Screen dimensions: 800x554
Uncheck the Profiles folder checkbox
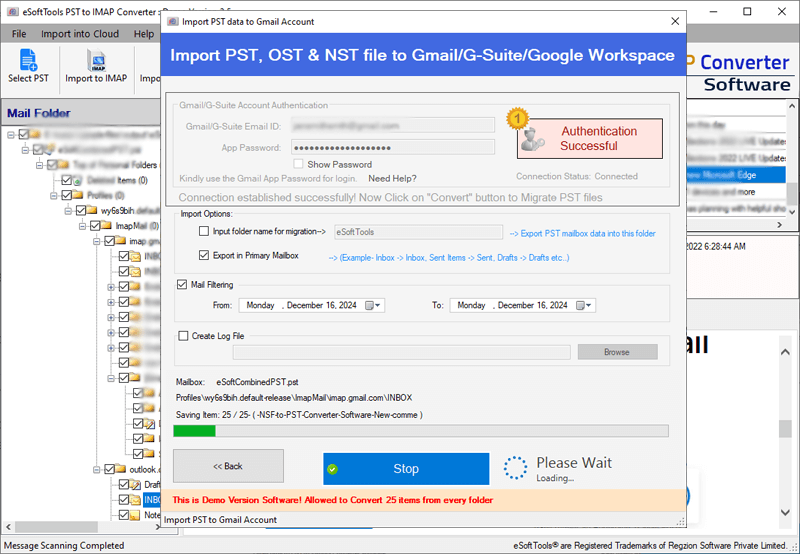pos(66,195)
